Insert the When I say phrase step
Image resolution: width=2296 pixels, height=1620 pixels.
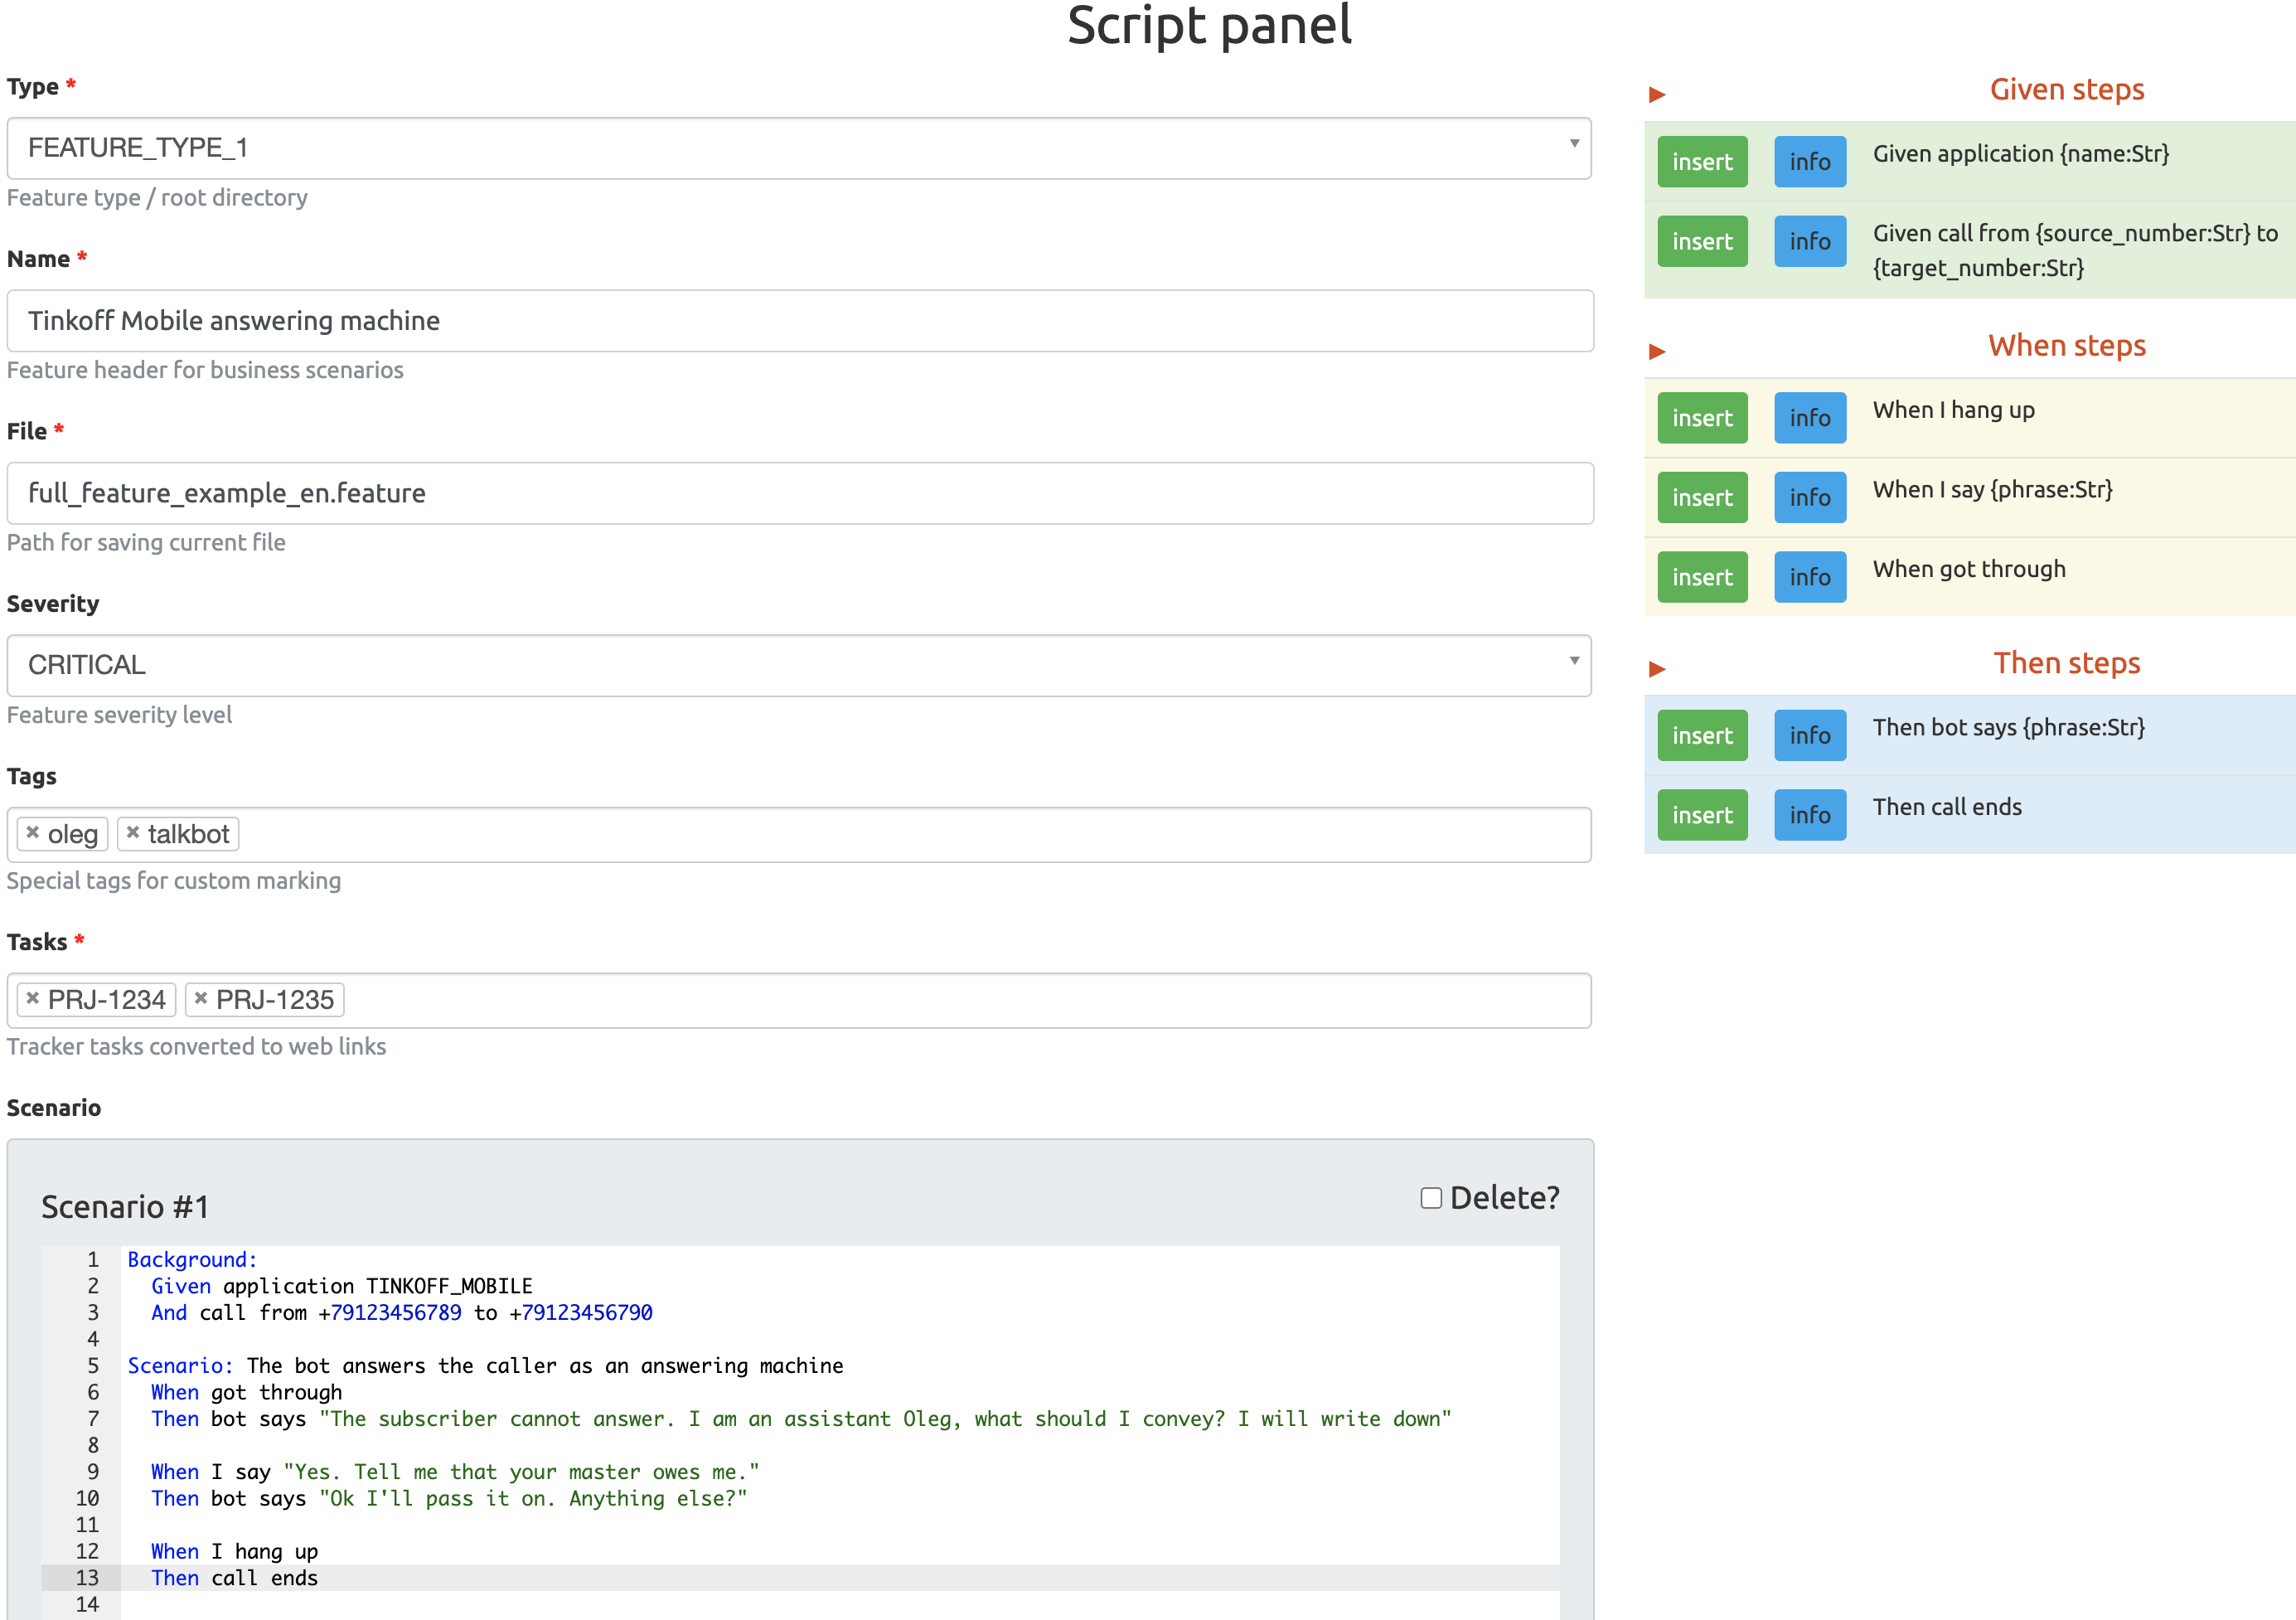tap(1702, 497)
